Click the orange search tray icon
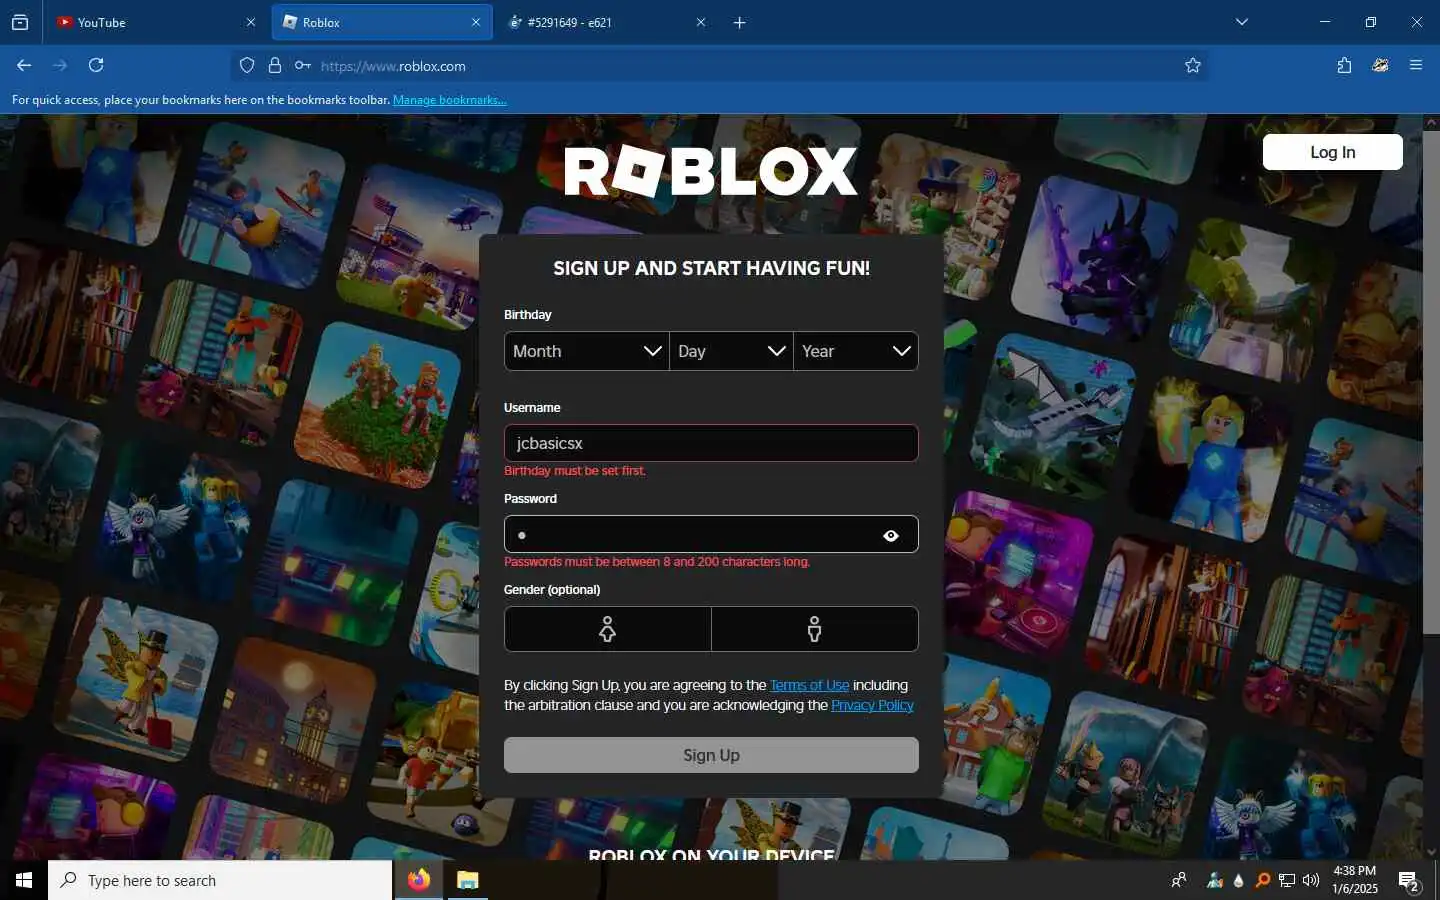The width and height of the screenshot is (1440, 900). point(1263,880)
